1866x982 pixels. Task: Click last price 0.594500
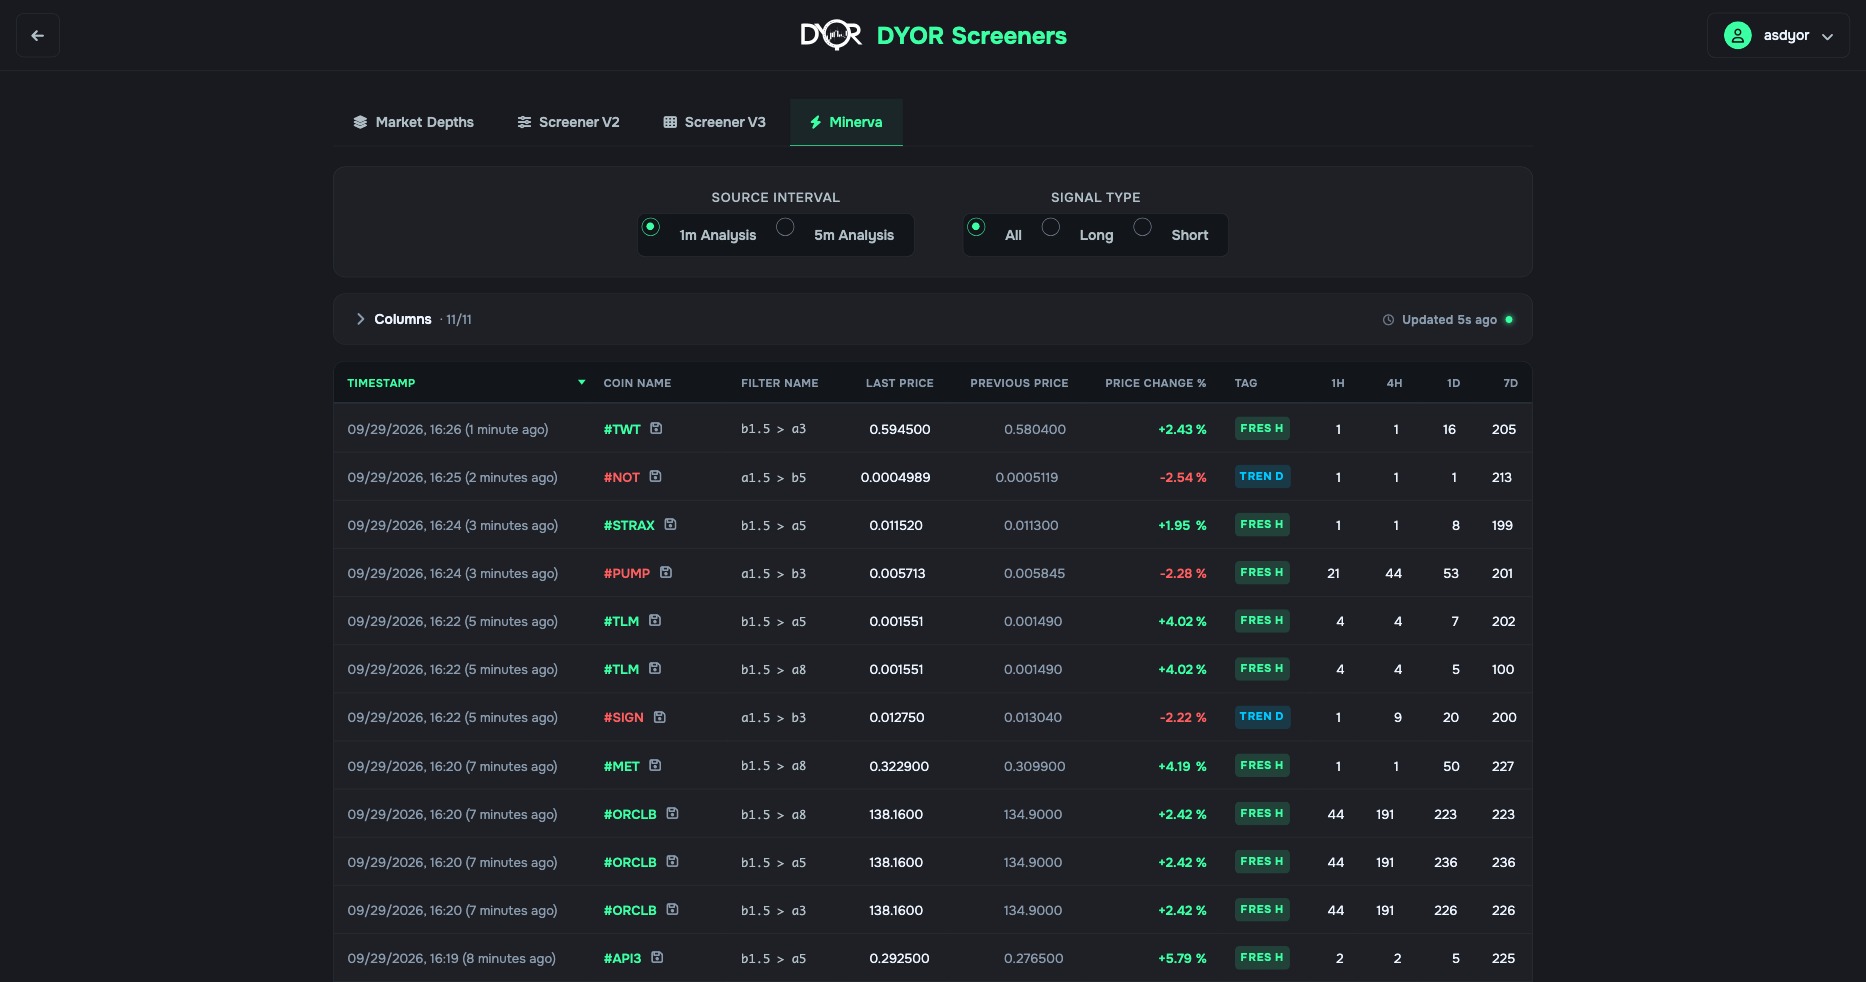pos(900,429)
